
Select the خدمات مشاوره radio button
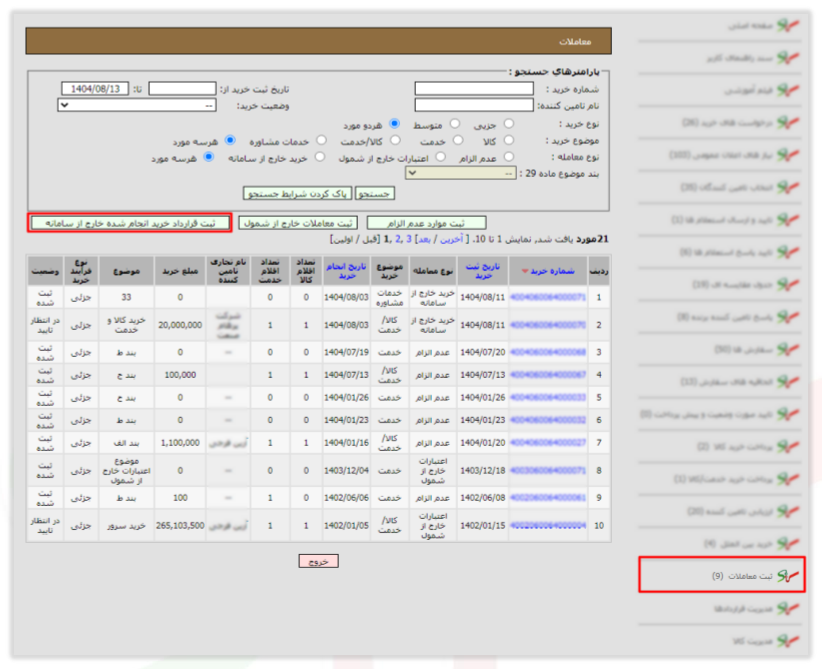click(321, 140)
